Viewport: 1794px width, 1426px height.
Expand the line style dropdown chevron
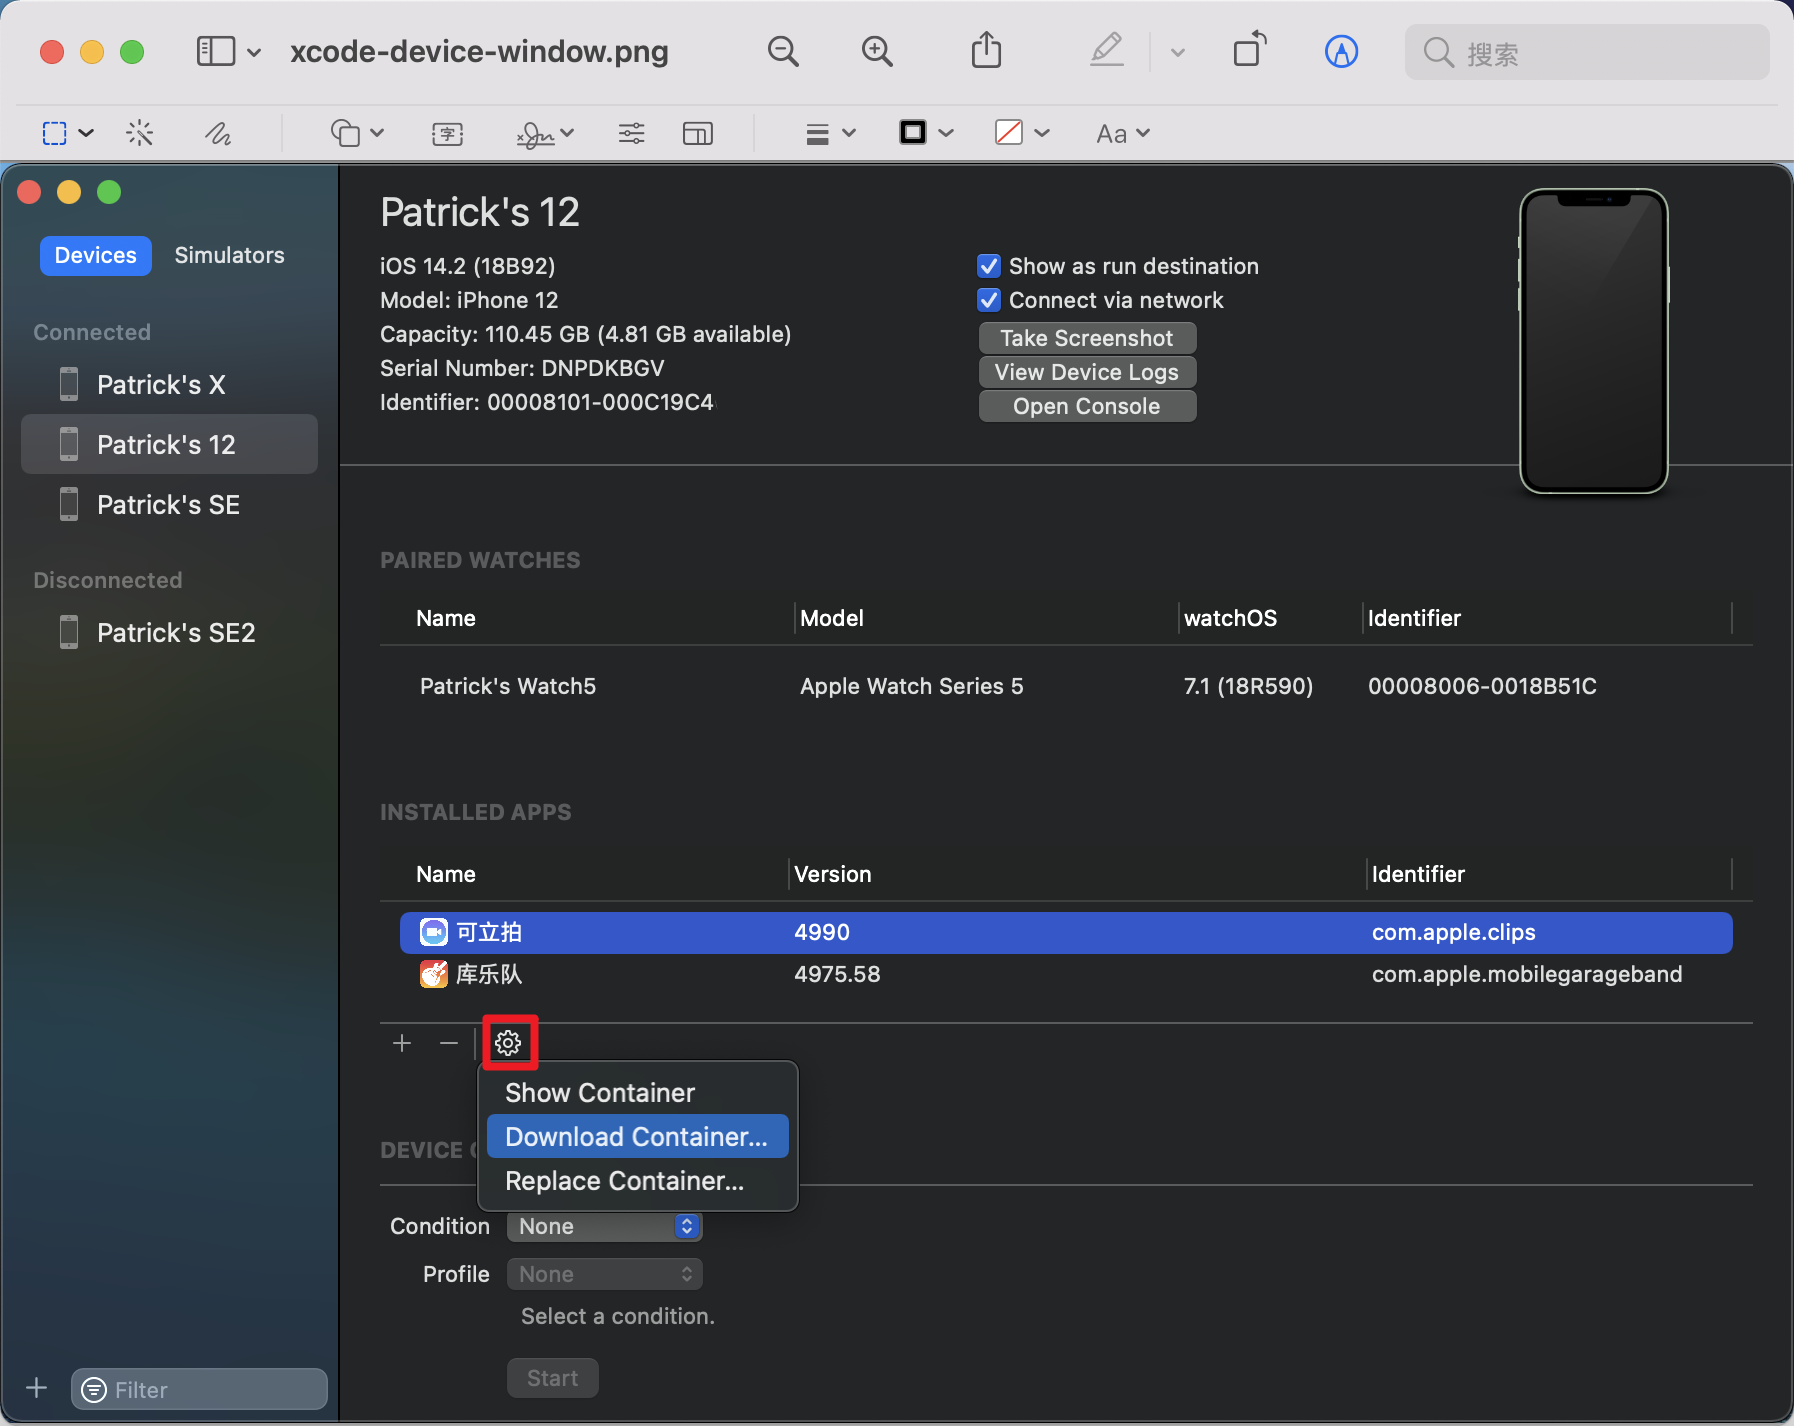point(849,133)
